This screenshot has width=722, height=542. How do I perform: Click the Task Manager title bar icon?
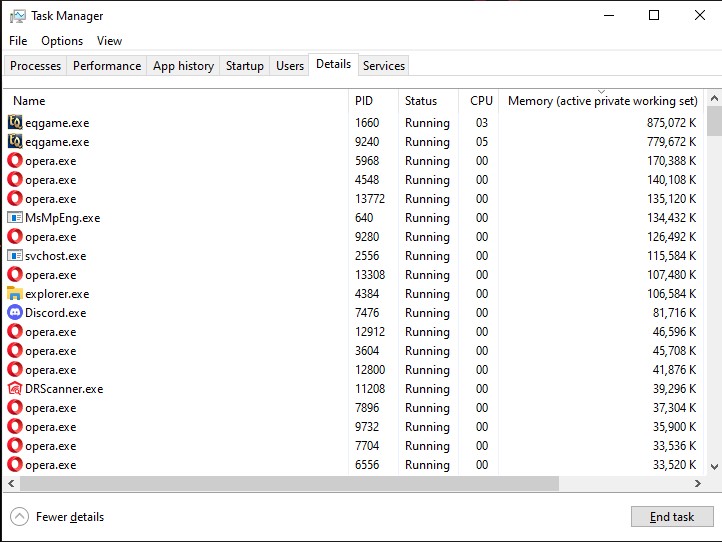pos(17,16)
